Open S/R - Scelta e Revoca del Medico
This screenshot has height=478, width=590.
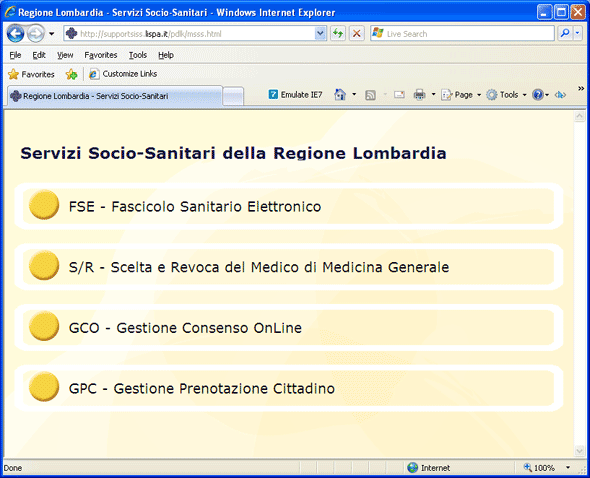[x=288, y=267]
